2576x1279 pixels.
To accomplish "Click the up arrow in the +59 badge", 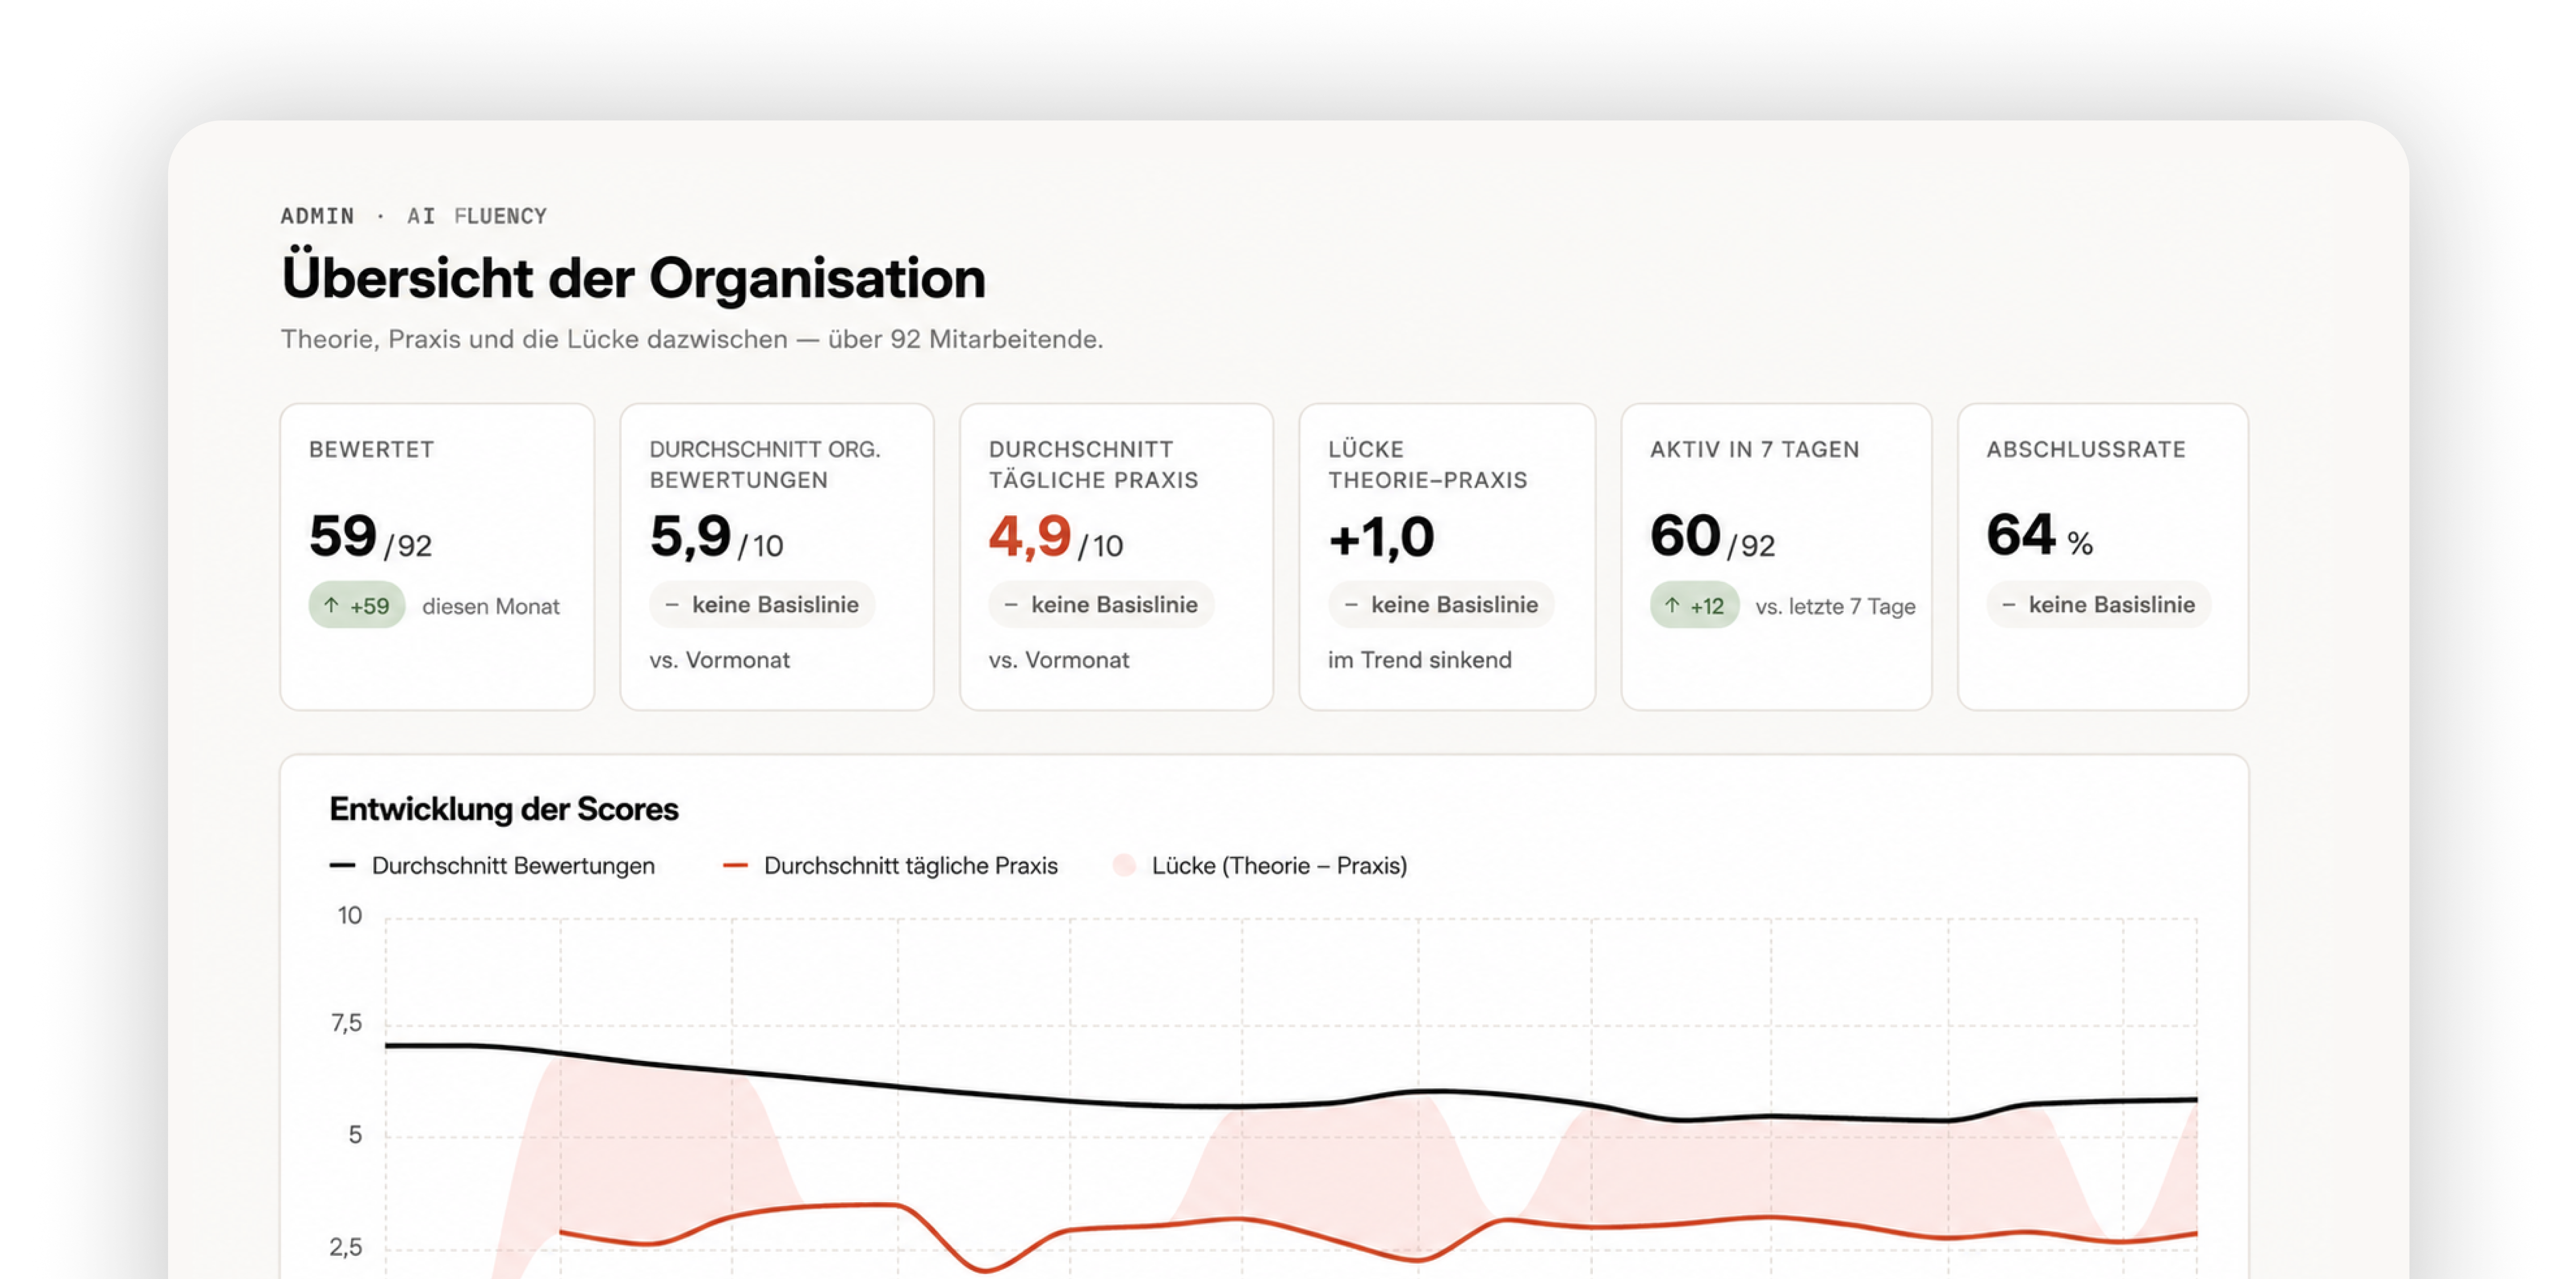I will (331, 605).
